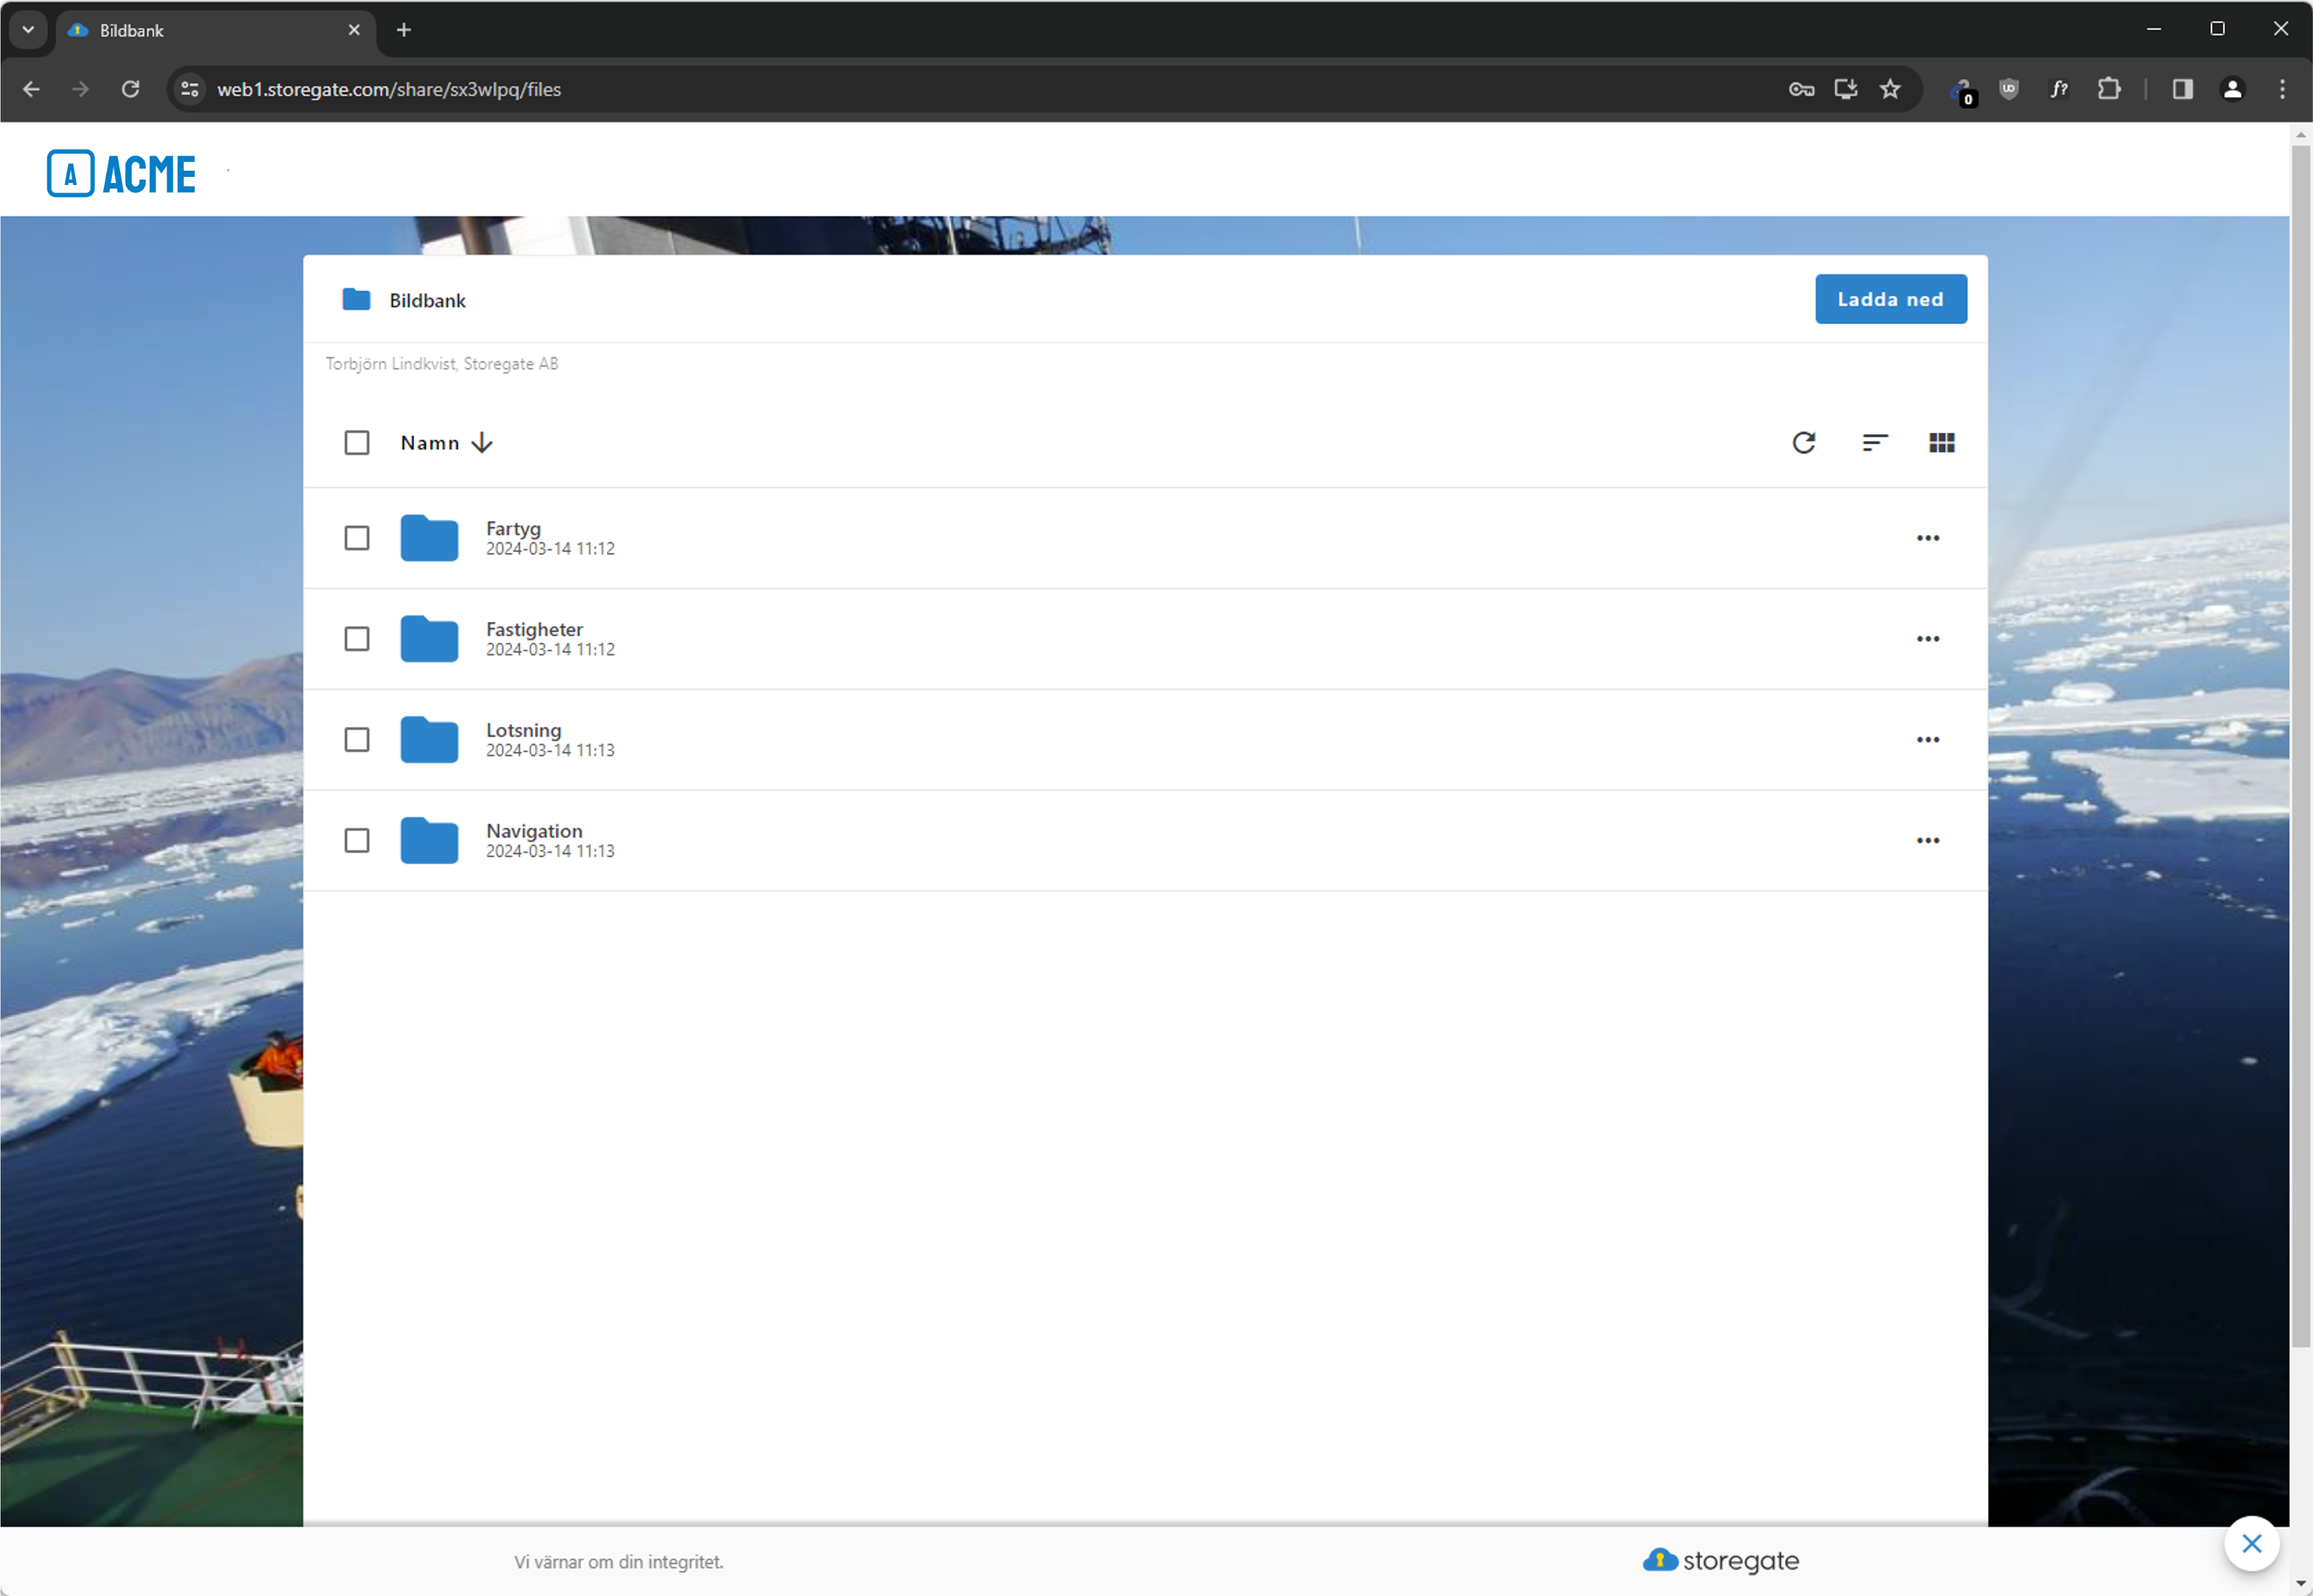
Task: Dismiss the privacy banner with X
Action: click(x=2251, y=1543)
